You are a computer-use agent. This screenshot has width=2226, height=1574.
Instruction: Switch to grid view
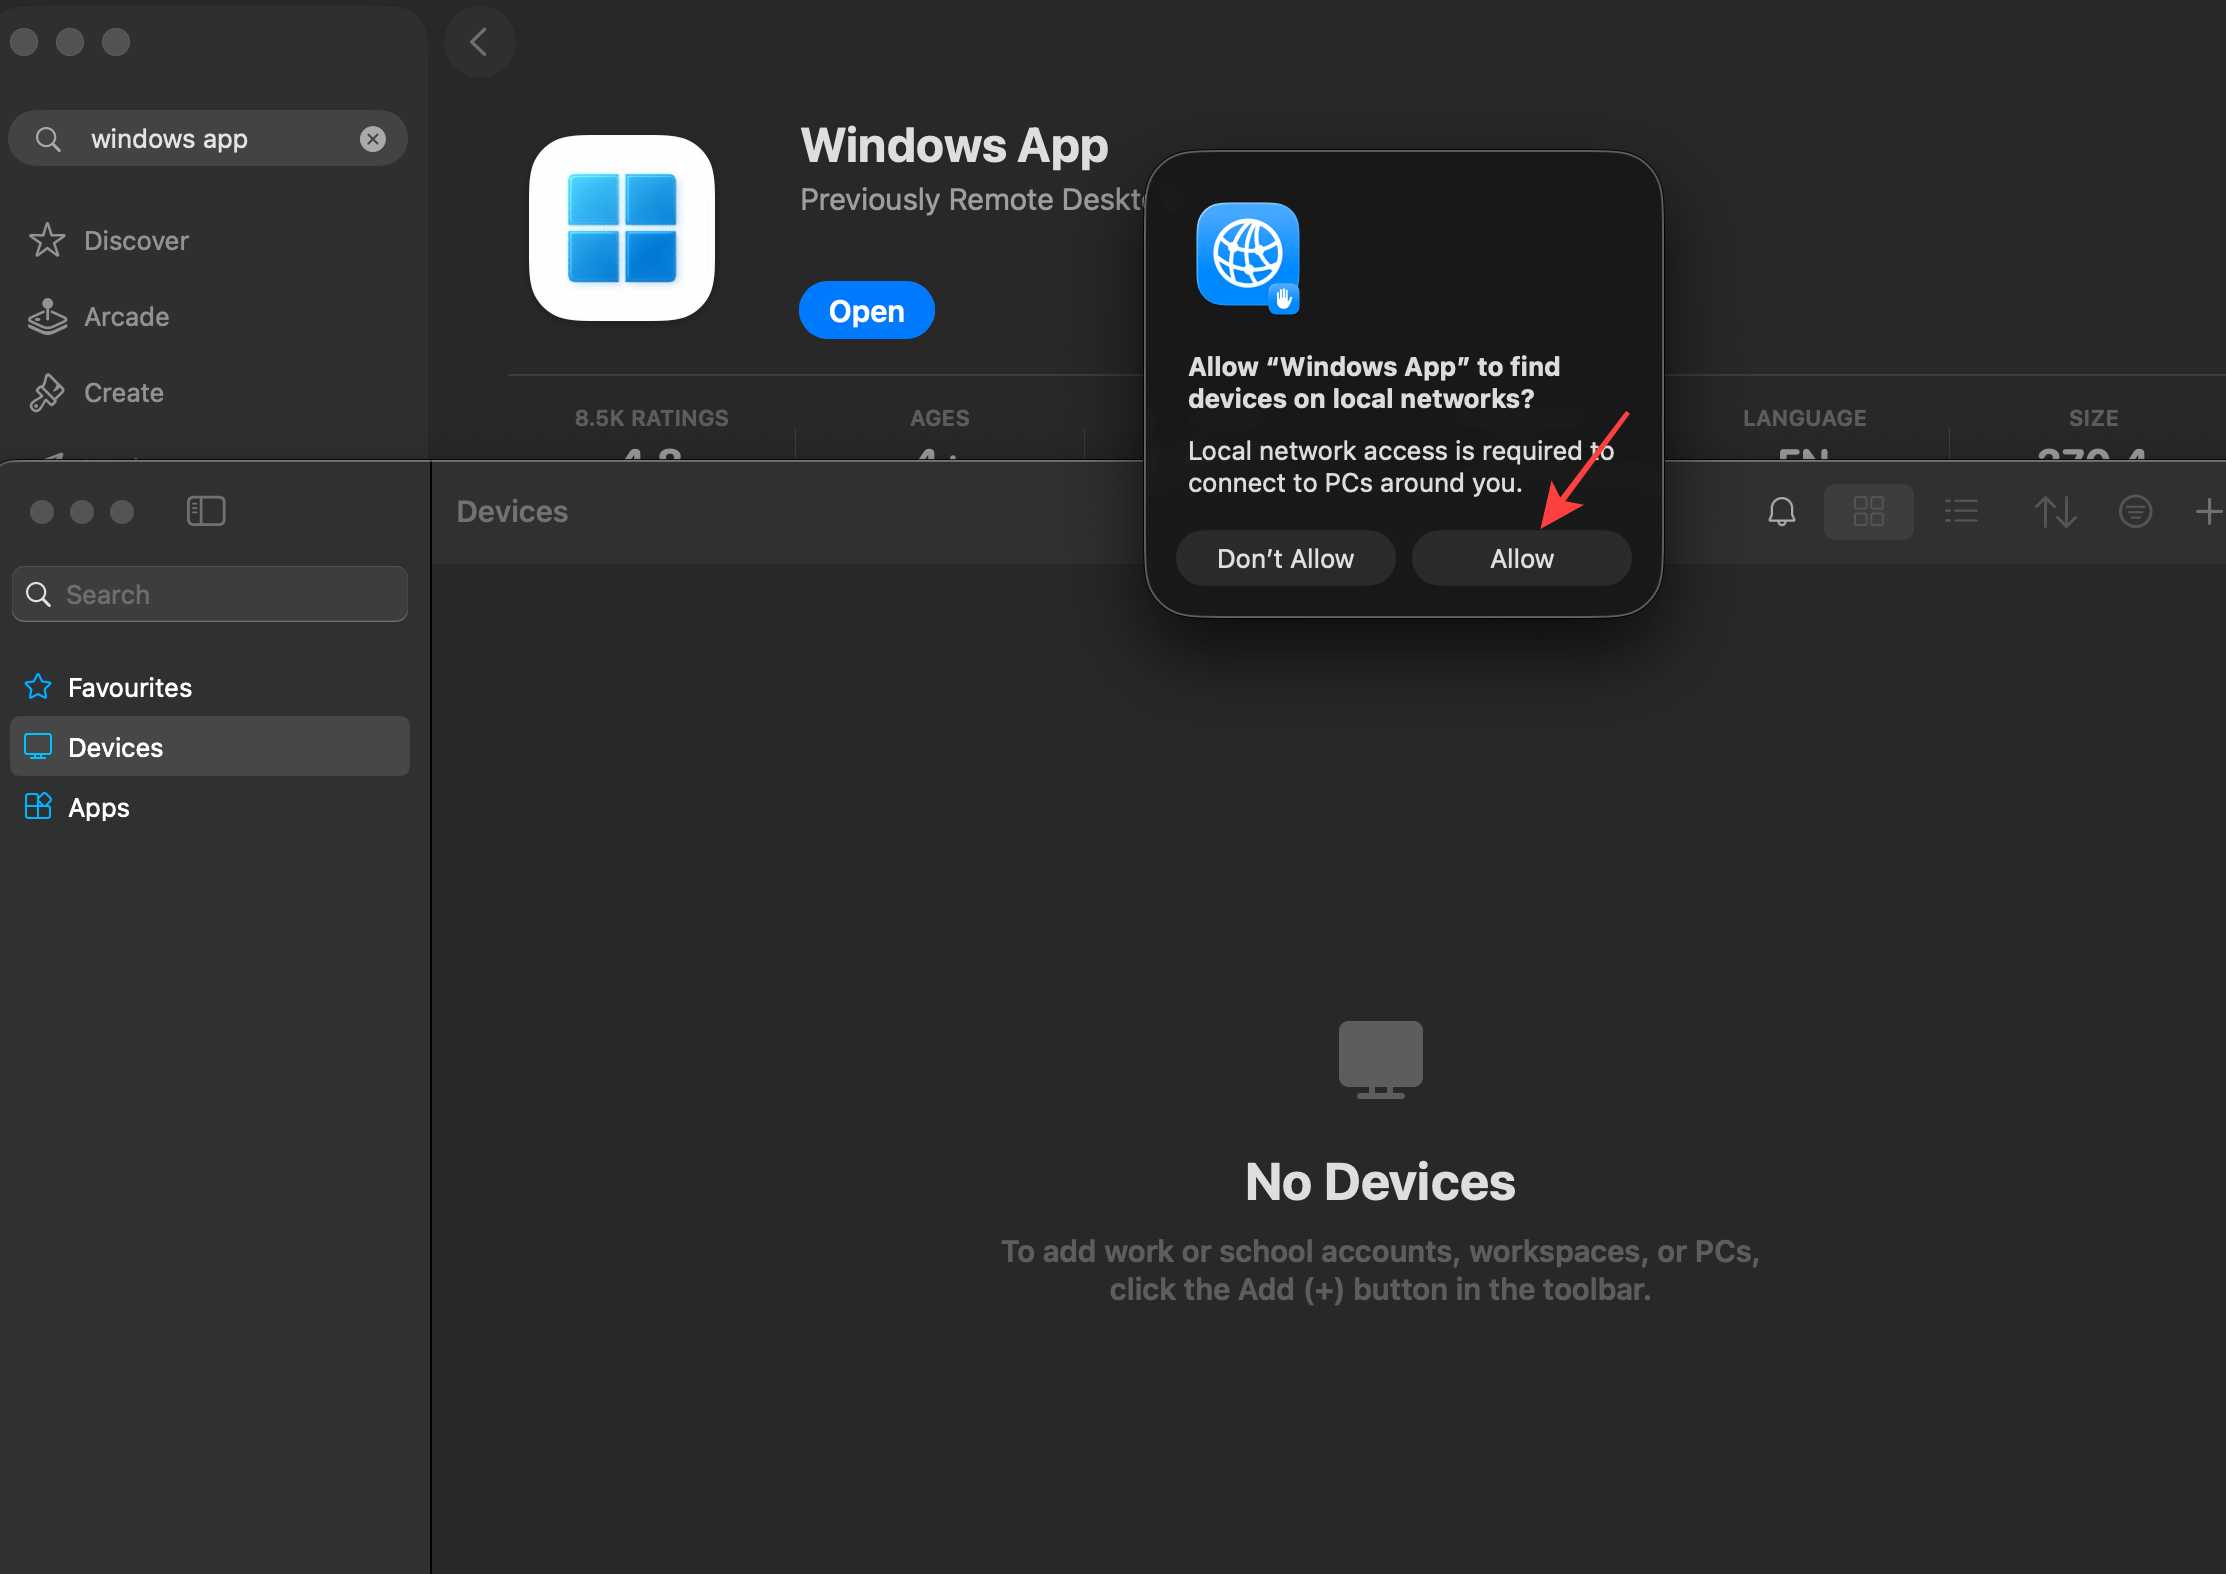1868,512
